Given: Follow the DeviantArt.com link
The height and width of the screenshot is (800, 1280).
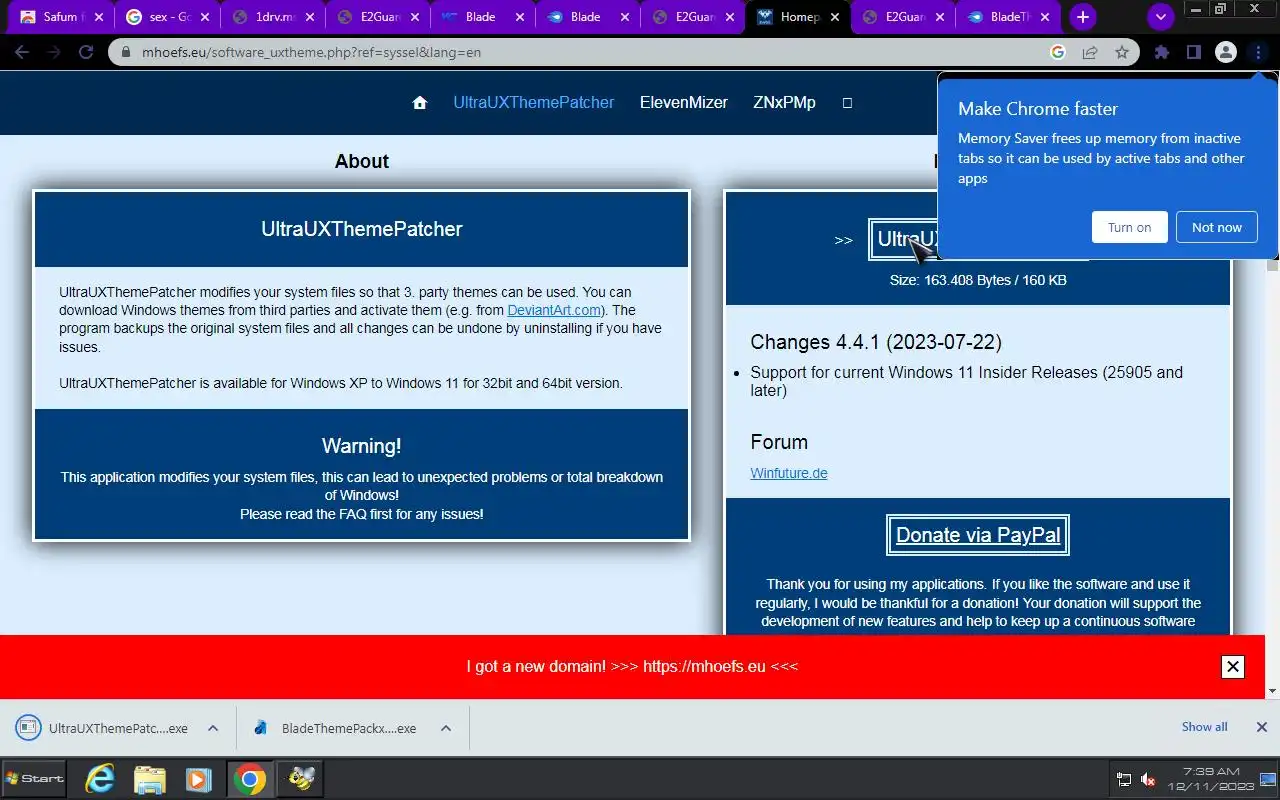Looking at the screenshot, I should [554, 310].
